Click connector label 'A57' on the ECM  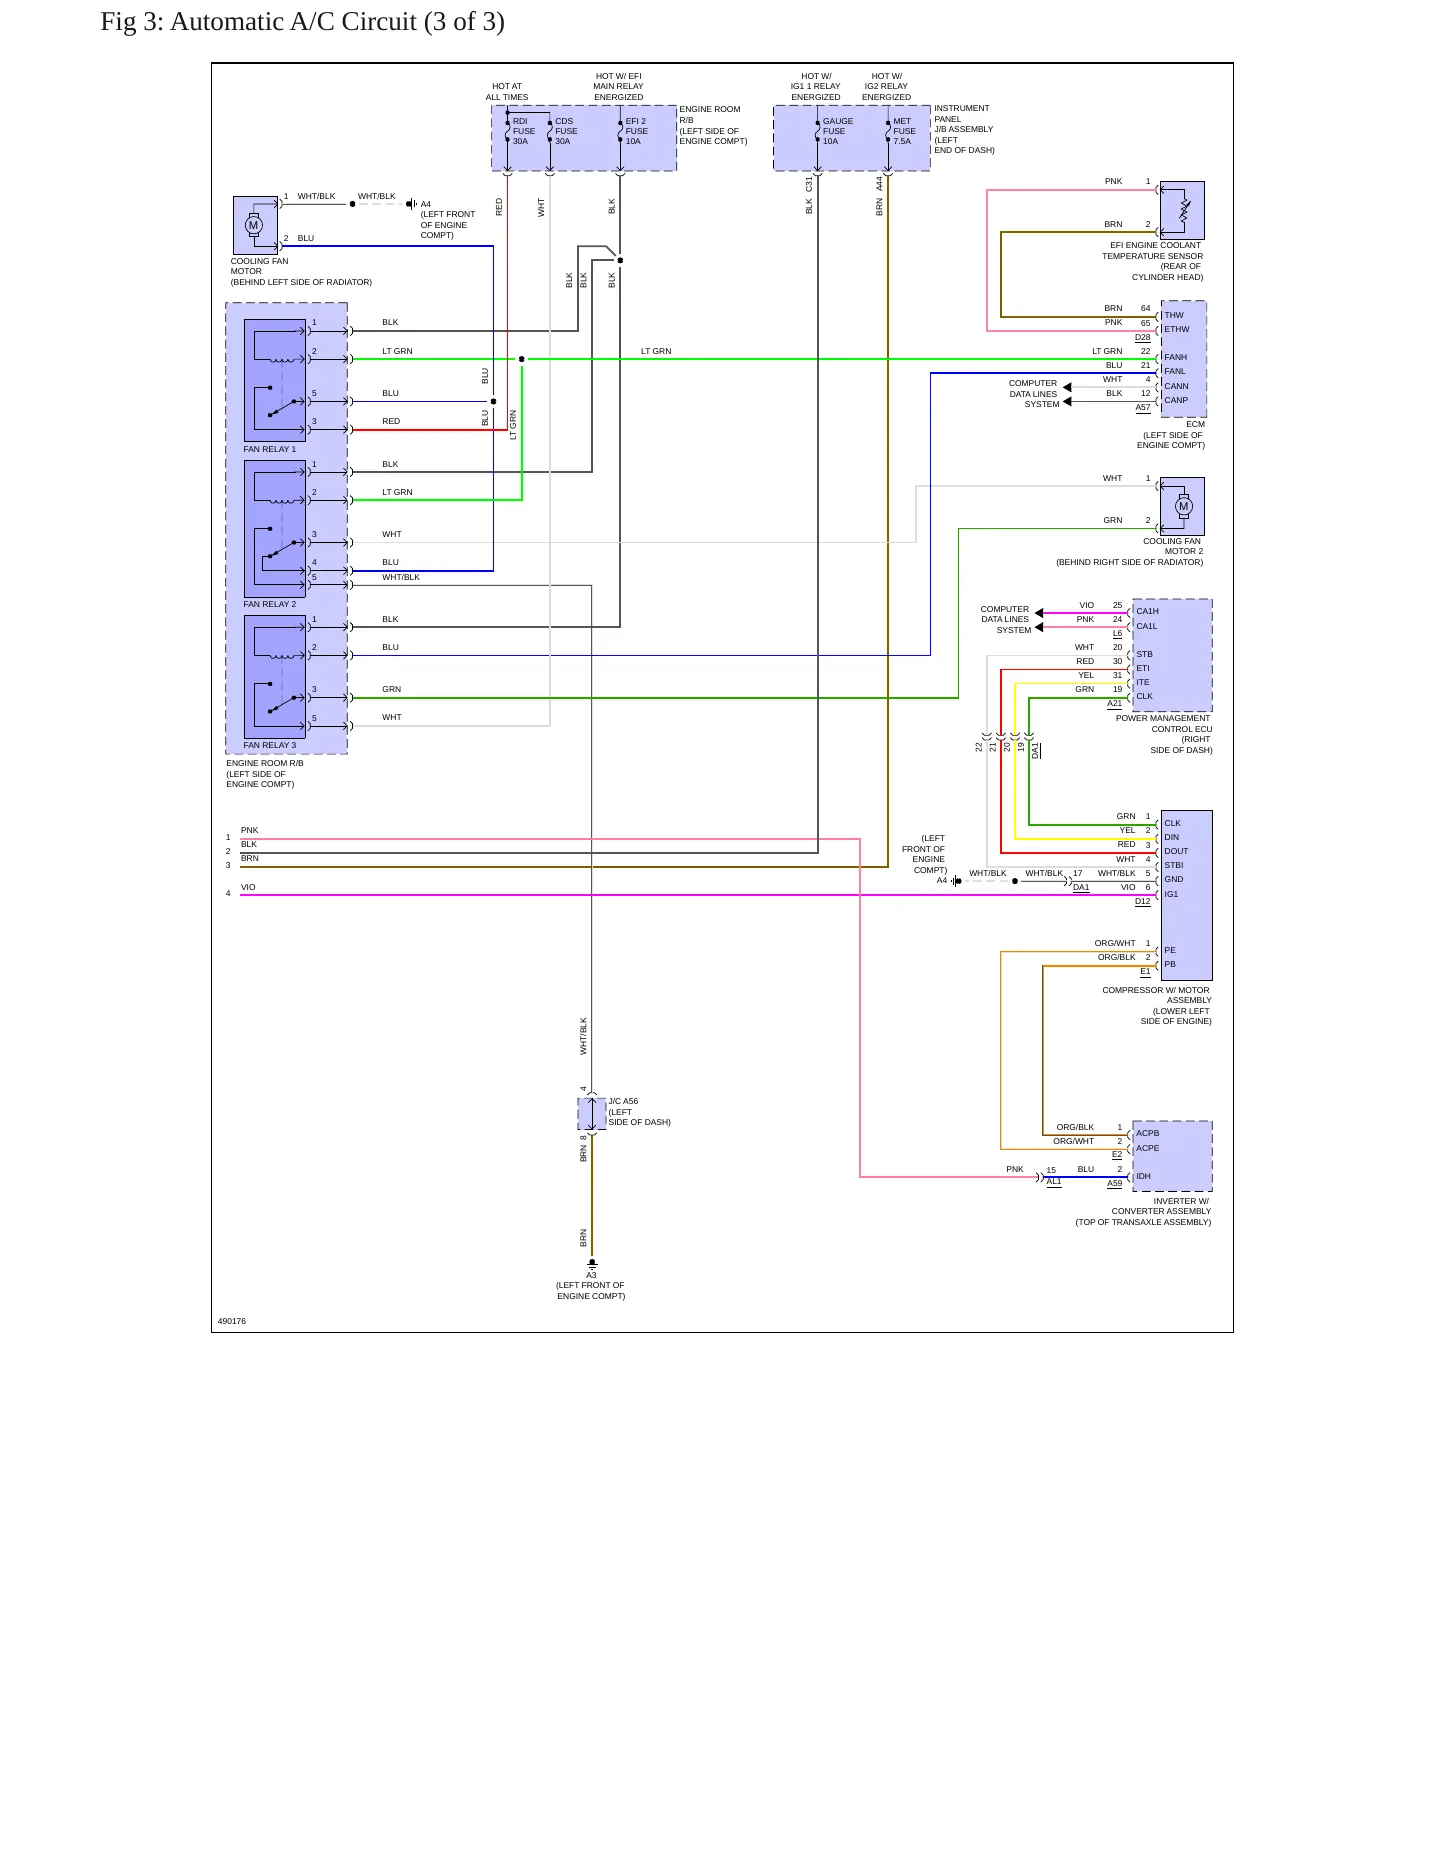point(1143,407)
